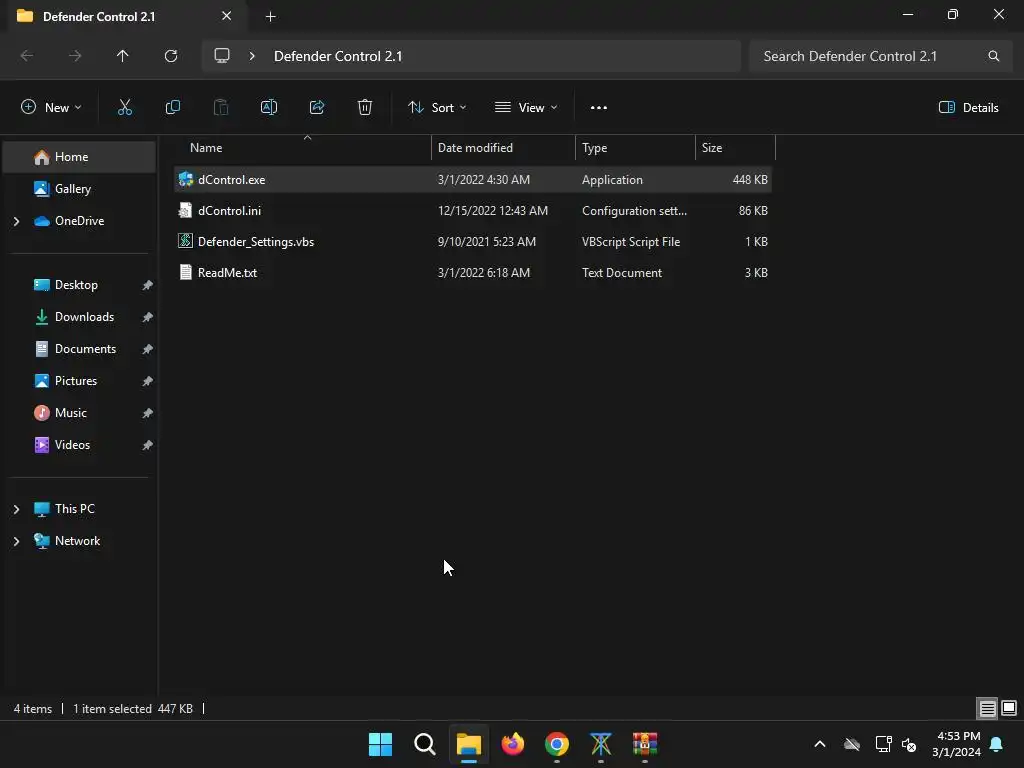Click the muted volume tray icon
The image size is (1024, 768).
point(909,744)
